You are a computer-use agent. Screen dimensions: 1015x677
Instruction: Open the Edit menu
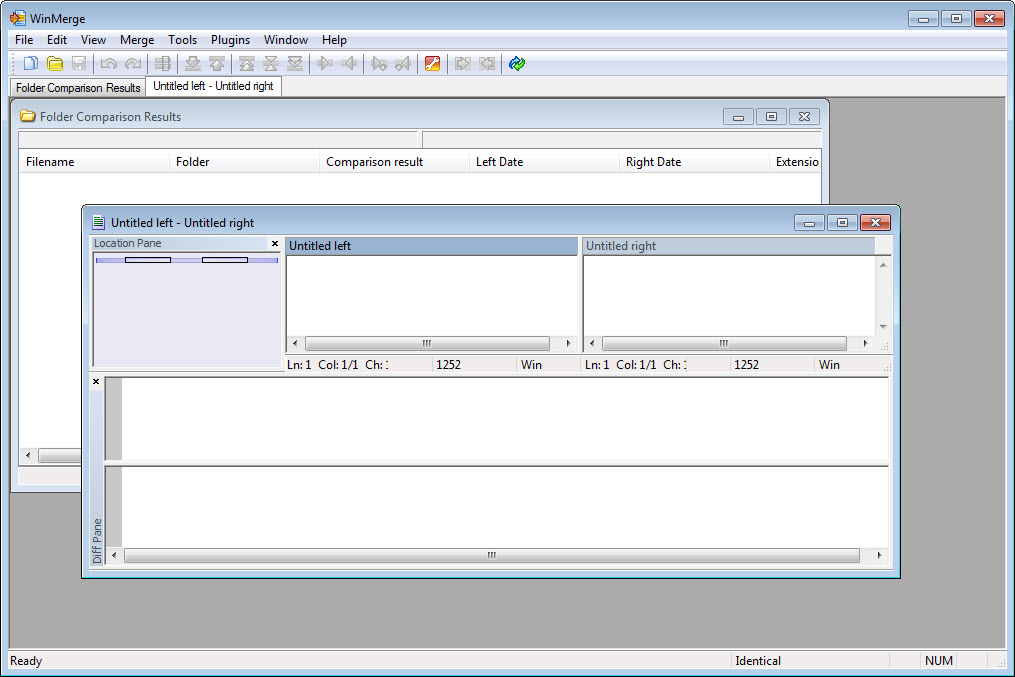click(57, 40)
